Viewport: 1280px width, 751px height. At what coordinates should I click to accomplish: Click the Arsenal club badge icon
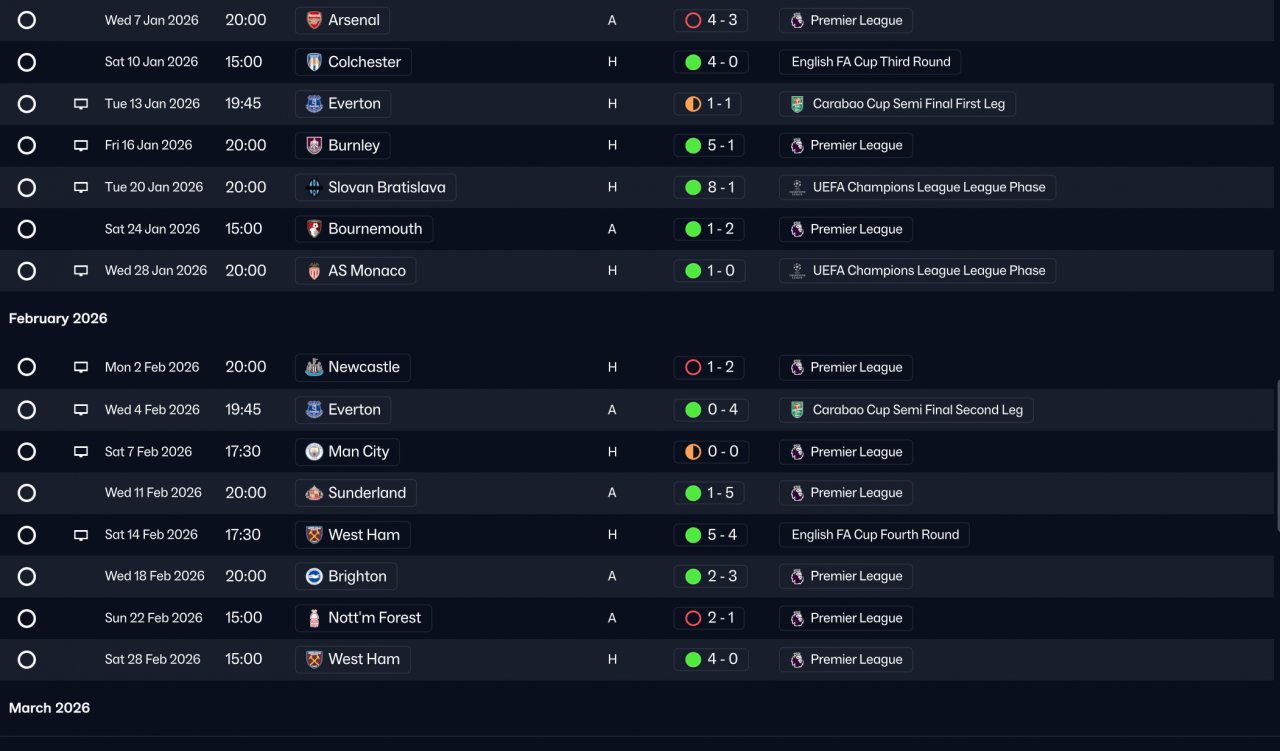tap(314, 20)
